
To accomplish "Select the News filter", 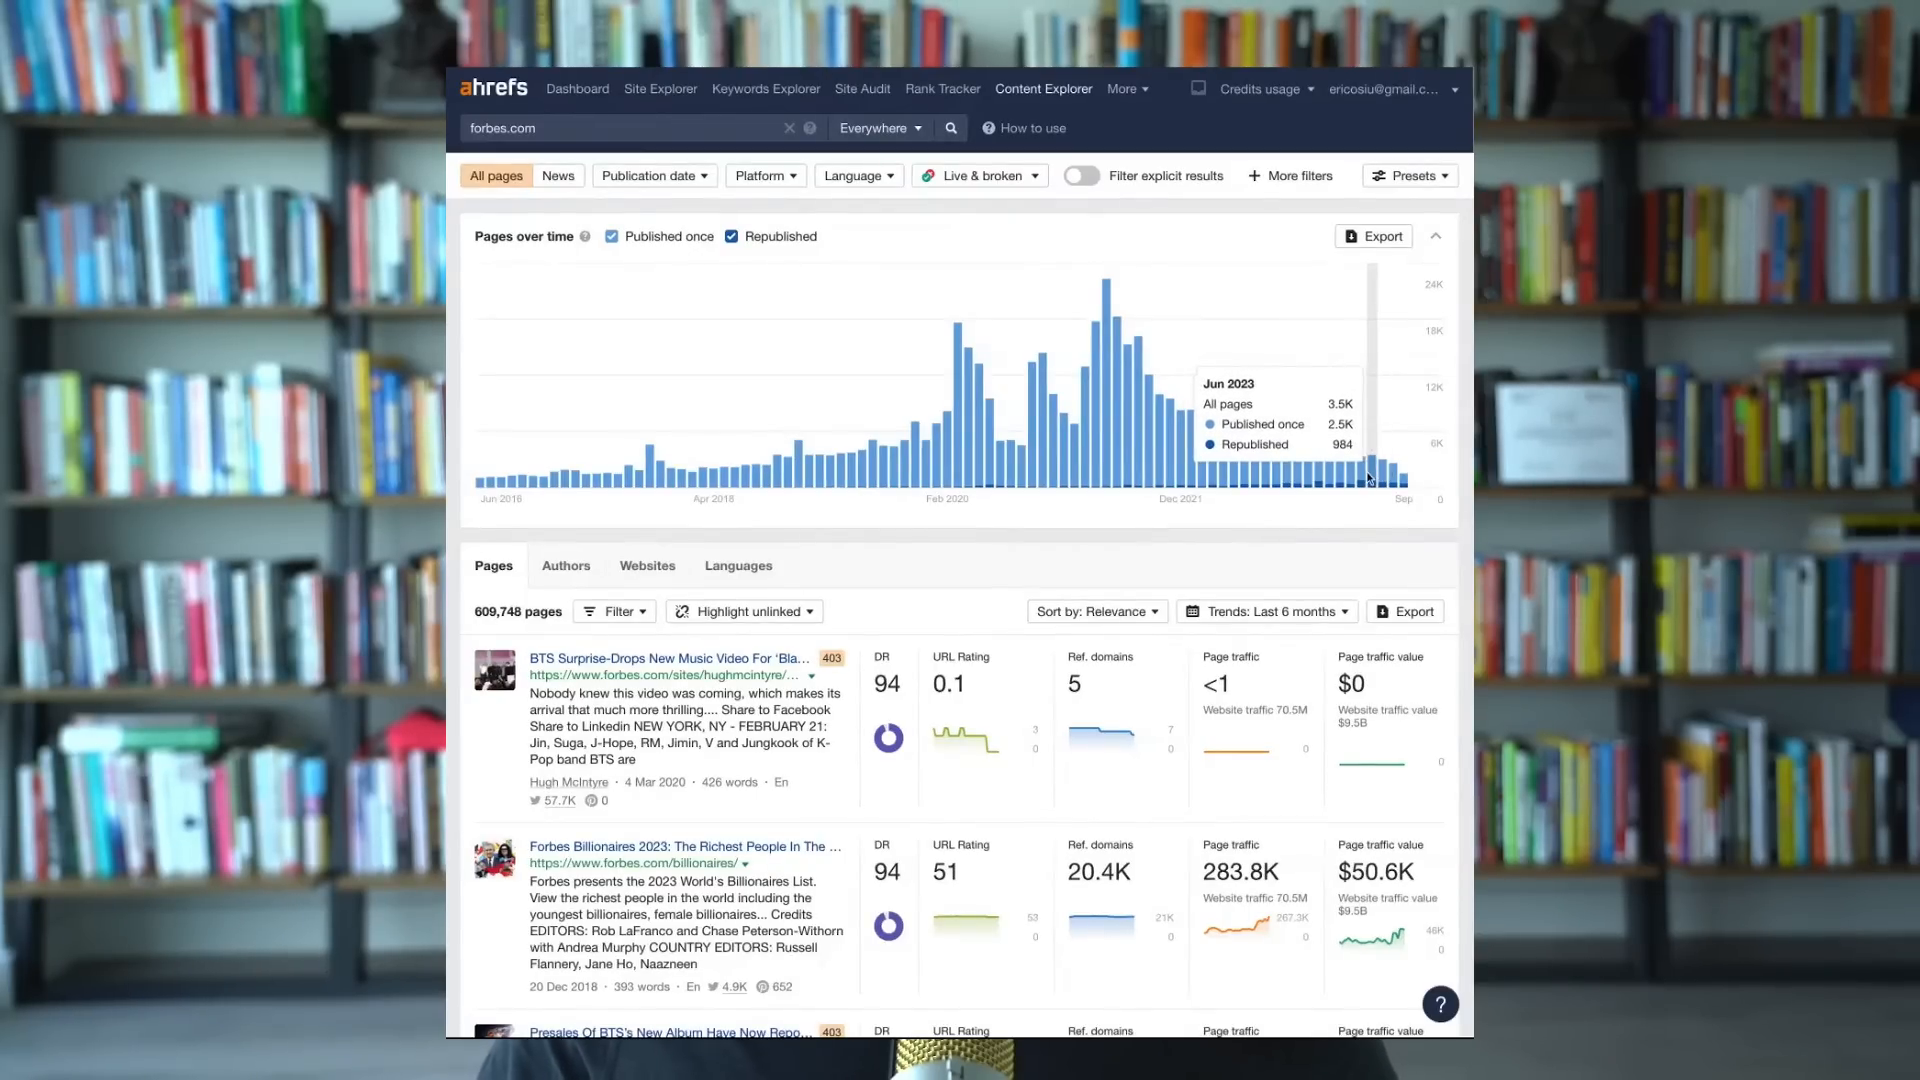I will (558, 175).
